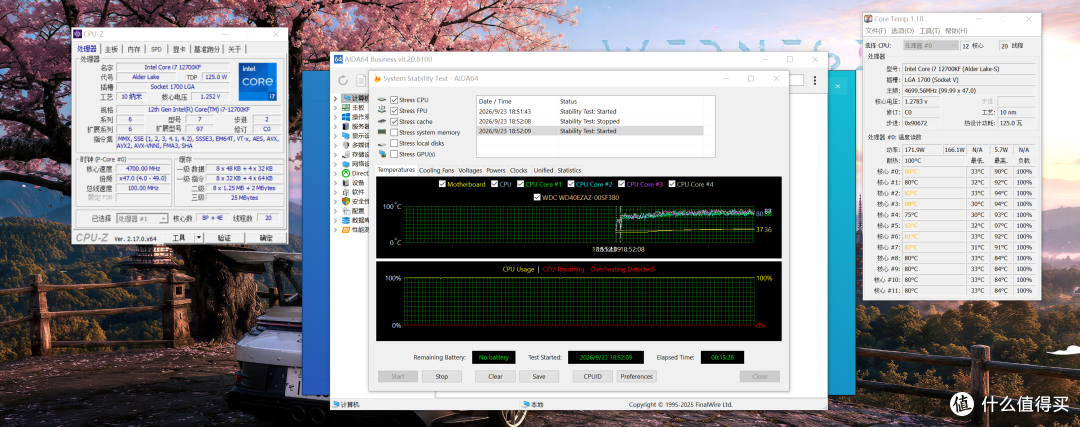Click the AIDA64 search input field
This screenshot has width=1080, height=427.
[x=796, y=81]
